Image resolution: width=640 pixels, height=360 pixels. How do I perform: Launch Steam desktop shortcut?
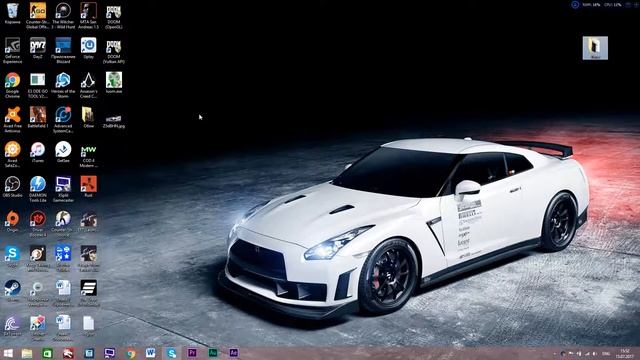12,291
